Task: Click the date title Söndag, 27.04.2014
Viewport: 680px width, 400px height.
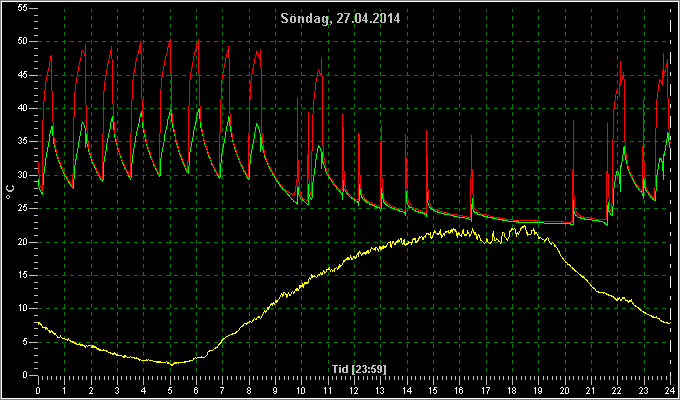Action: [340, 19]
